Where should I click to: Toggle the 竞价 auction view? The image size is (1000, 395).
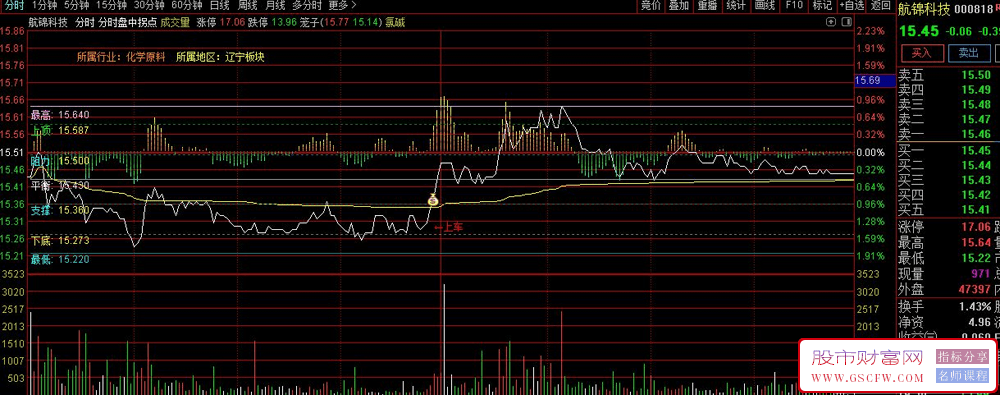point(651,6)
